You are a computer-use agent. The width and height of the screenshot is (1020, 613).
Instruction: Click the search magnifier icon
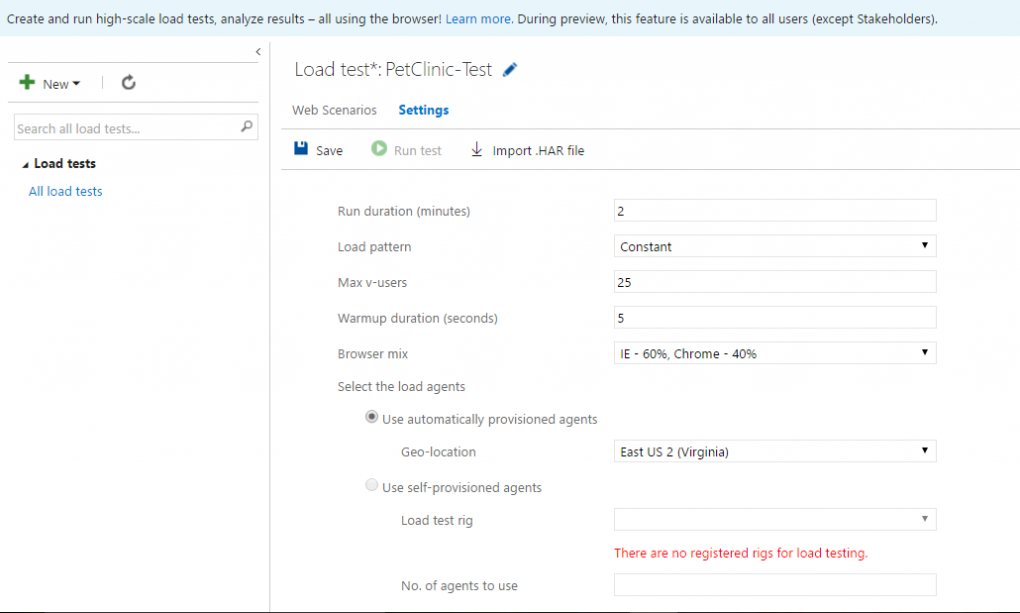pos(247,126)
